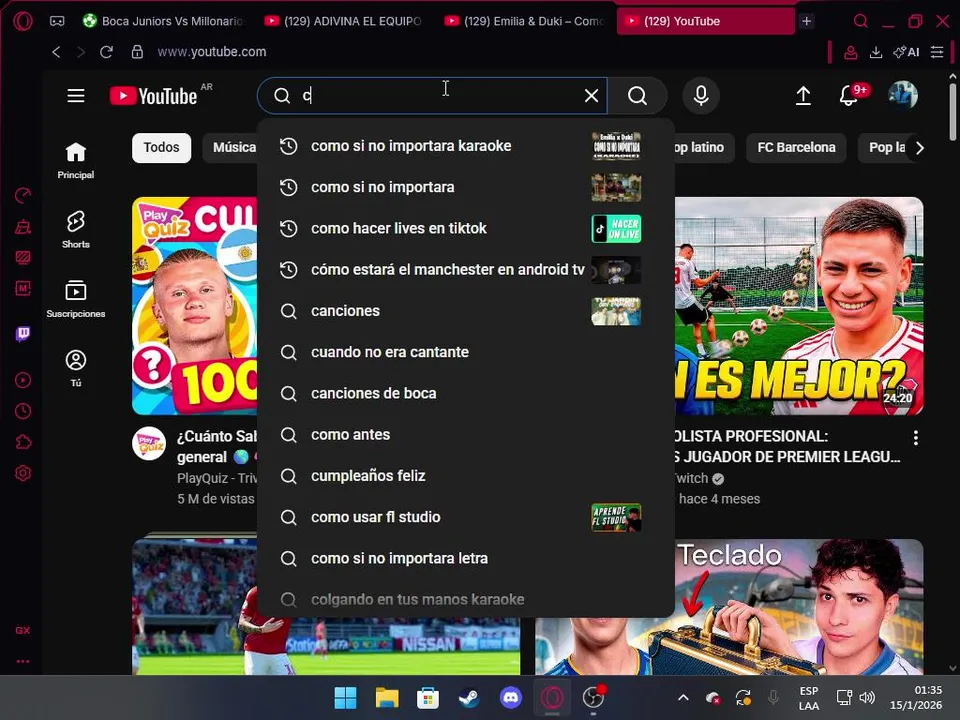Choose suggestion cumpleaños feliz

point(465,476)
